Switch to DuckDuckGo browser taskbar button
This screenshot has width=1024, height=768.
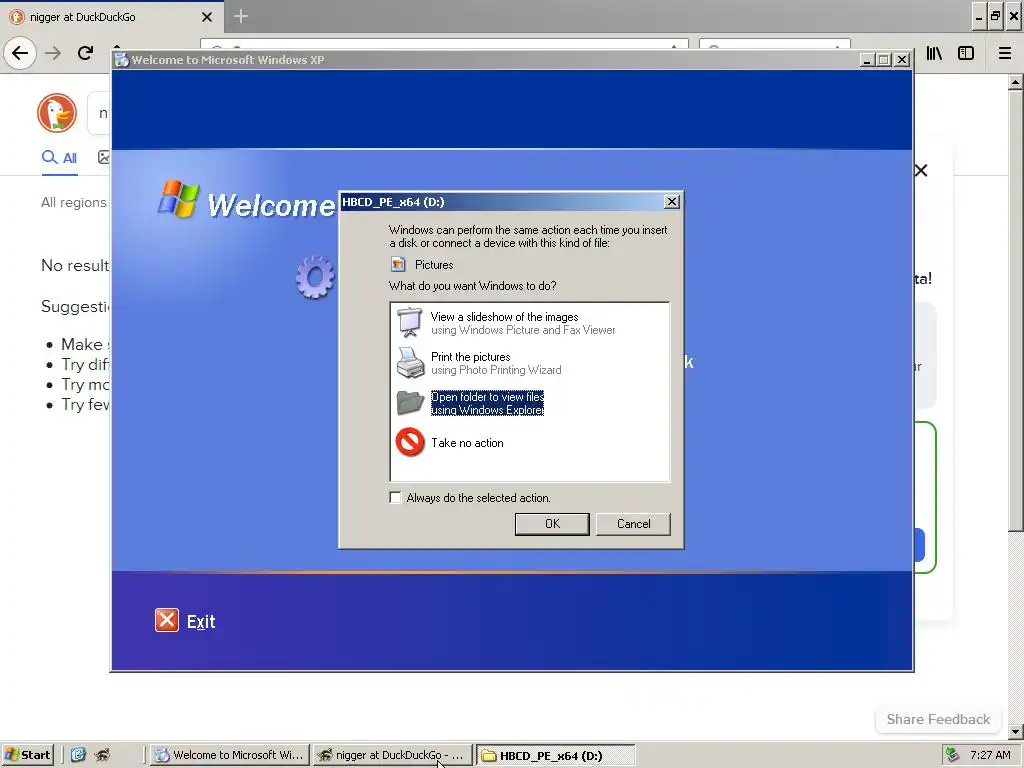tap(392, 755)
